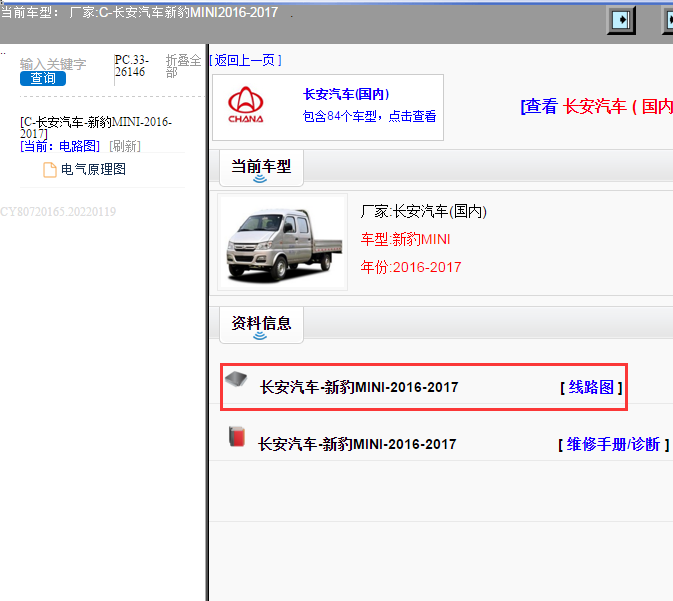Click the 查询 search button
The height and width of the screenshot is (601, 673).
43,79
